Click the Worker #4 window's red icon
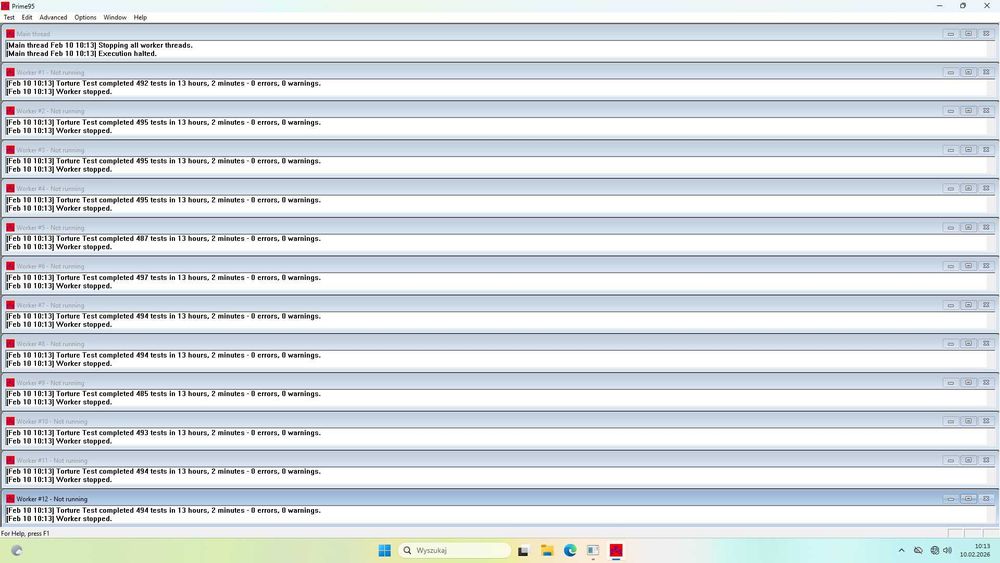Image resolution: width=1000 pixels, height=563 pixels. click(10, 189)
